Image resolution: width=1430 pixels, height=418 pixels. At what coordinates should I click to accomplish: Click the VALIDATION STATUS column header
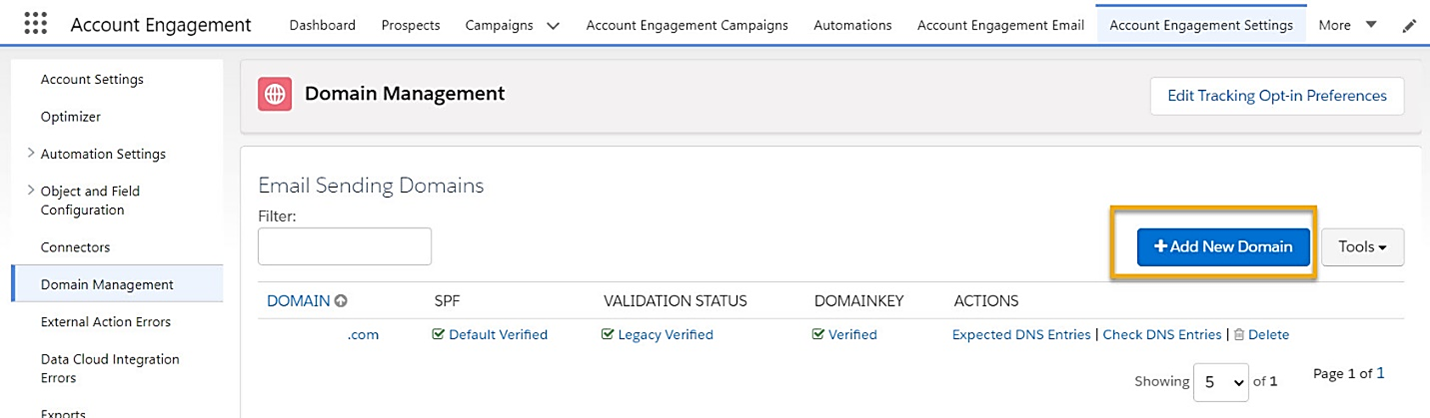point(675,301)
